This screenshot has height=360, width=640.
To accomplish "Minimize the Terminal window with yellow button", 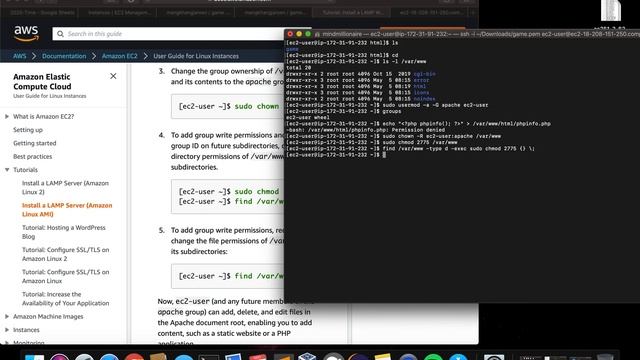I will (299, 34).
